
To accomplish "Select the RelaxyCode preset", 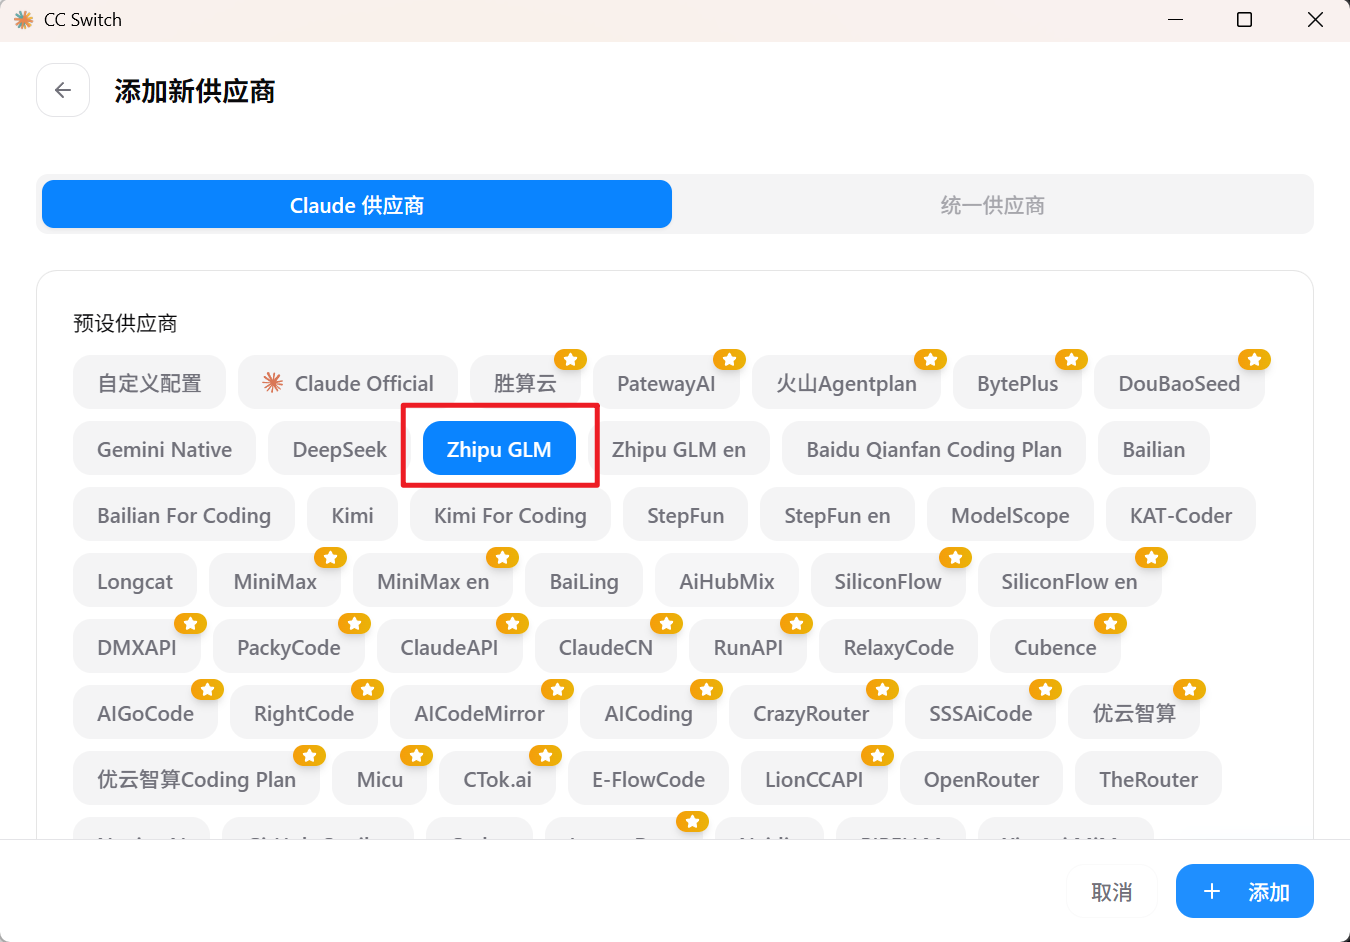I will pyautogui.click(x=898, y=647).
